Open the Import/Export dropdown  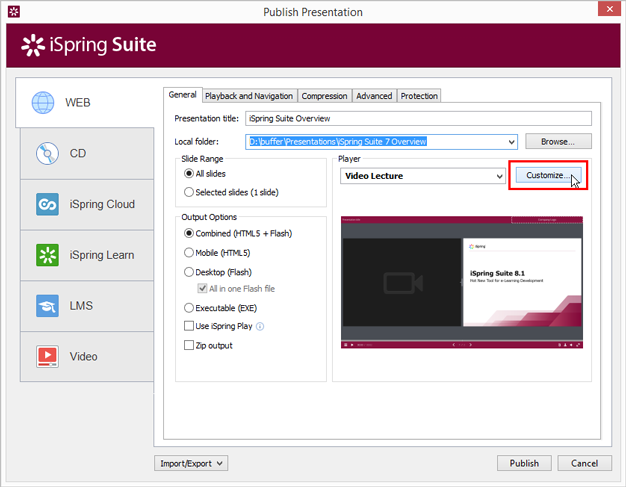pos(191,463)
